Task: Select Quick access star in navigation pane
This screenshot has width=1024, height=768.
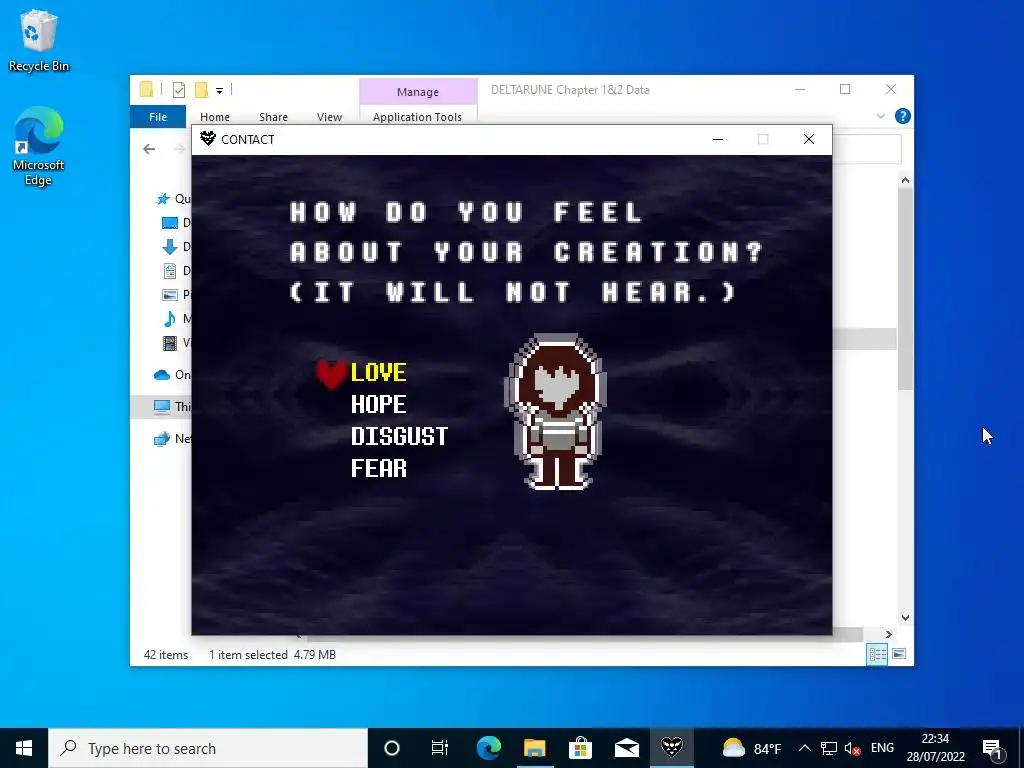Action: coord(163,199)
